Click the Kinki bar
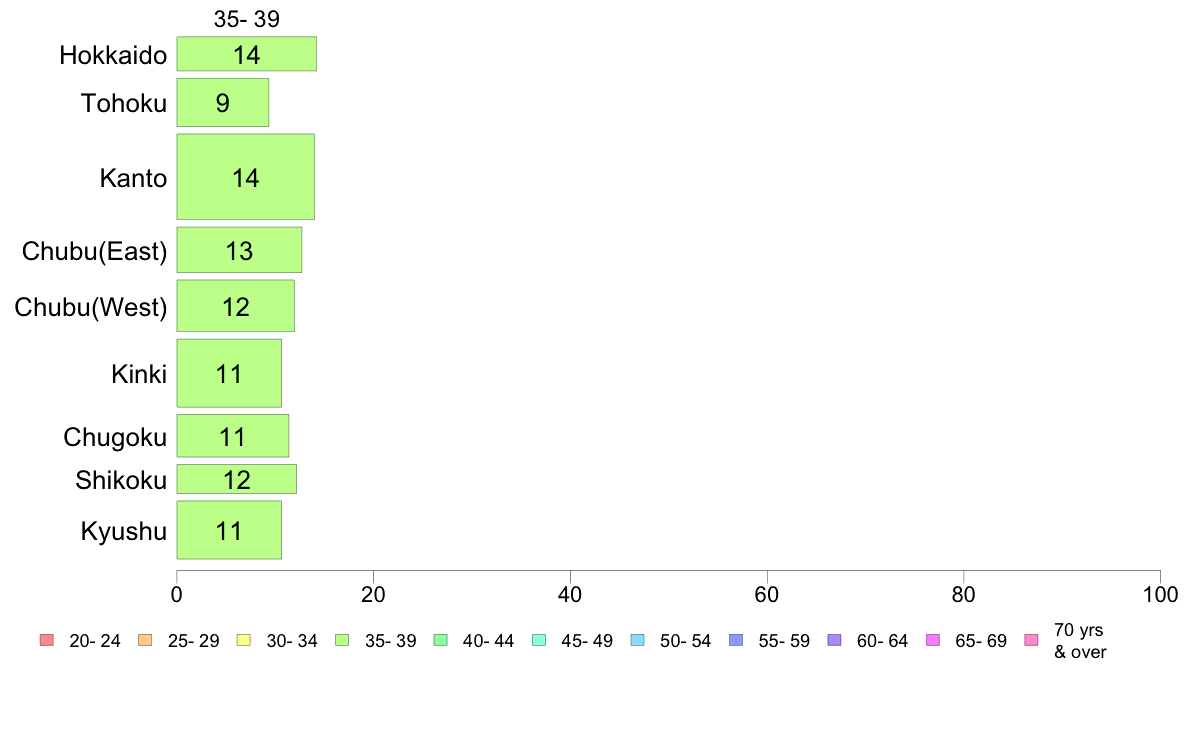 pos(230,373)
